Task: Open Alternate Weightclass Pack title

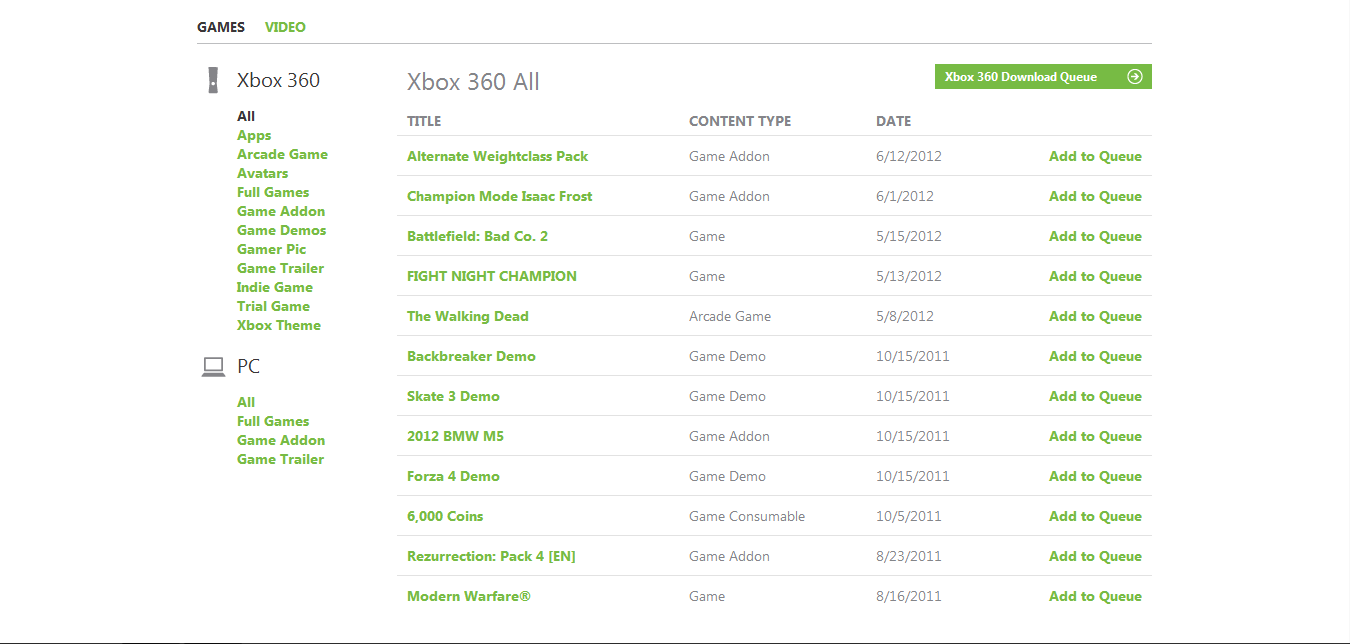Action: click(497, 156)
